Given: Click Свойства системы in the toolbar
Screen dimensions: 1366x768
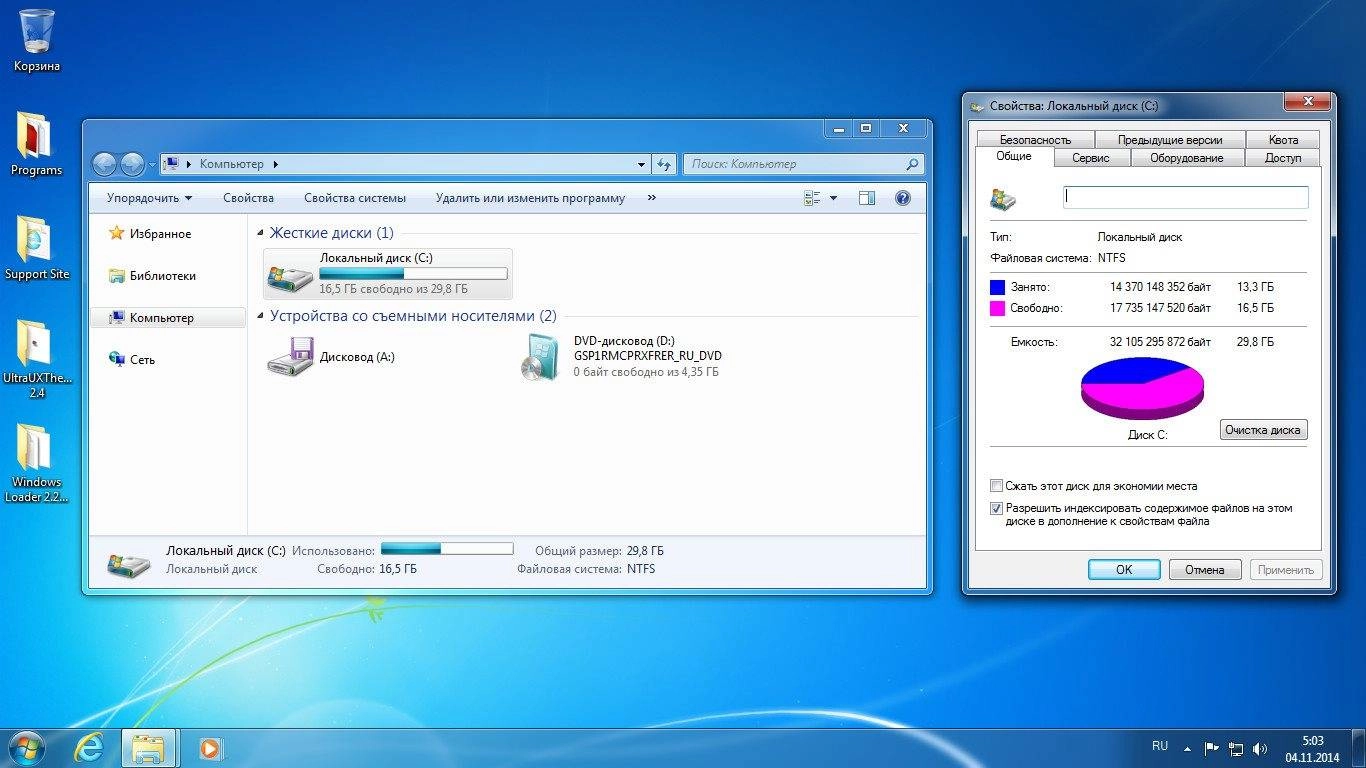Looking at the screenshot, I should pyautogui.click(x=355, y=197).
